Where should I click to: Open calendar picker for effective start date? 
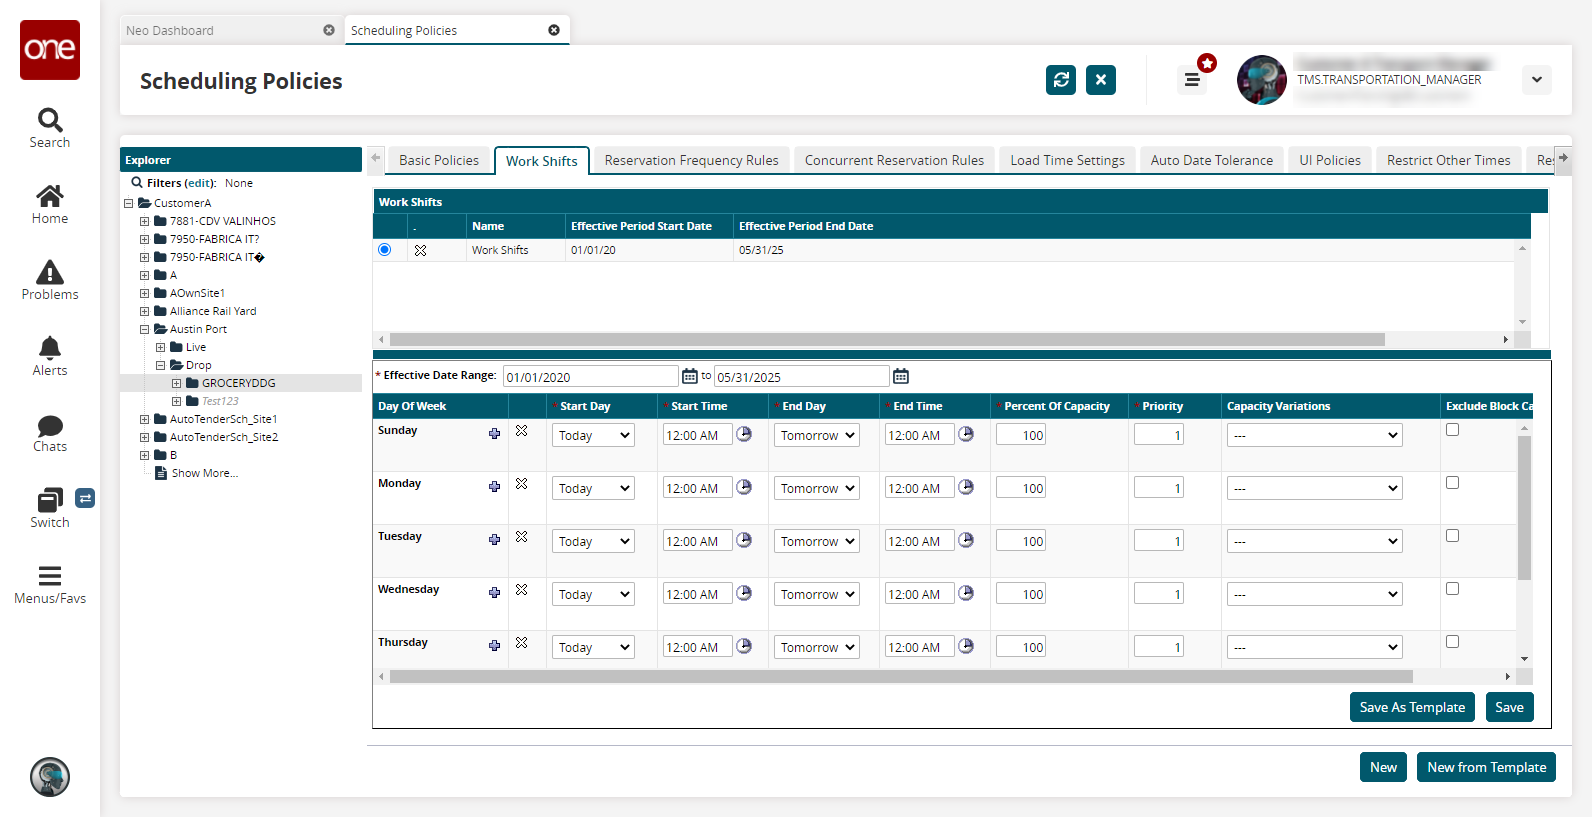point(690,376)
